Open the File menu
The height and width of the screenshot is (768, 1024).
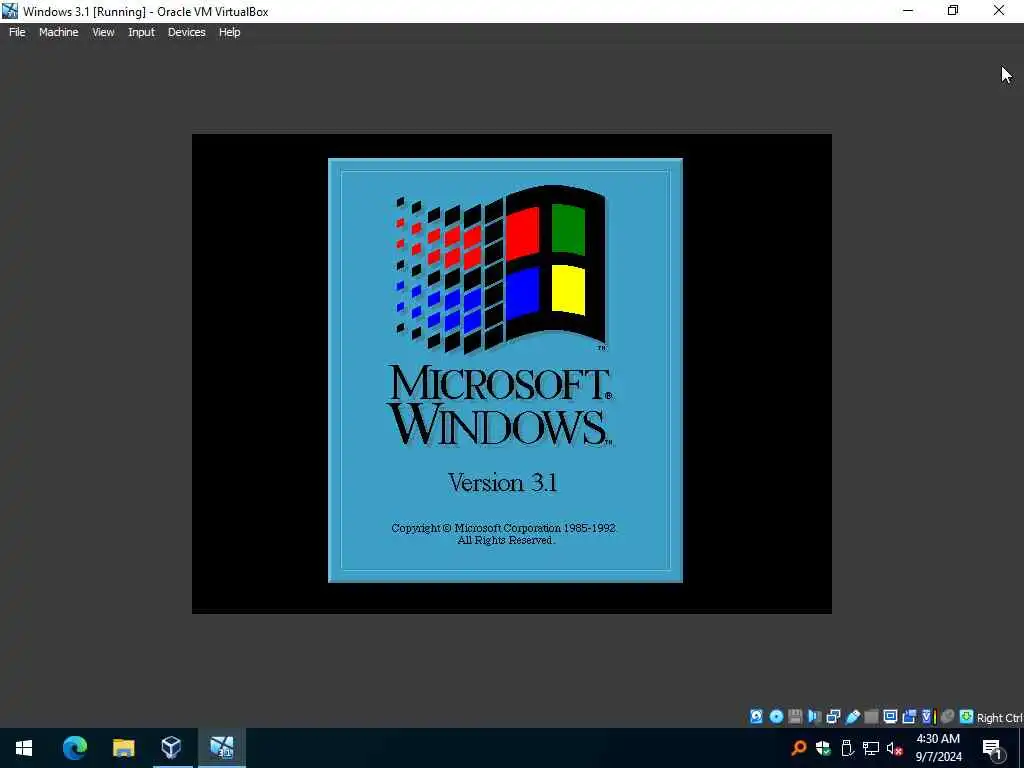(17, 32)
